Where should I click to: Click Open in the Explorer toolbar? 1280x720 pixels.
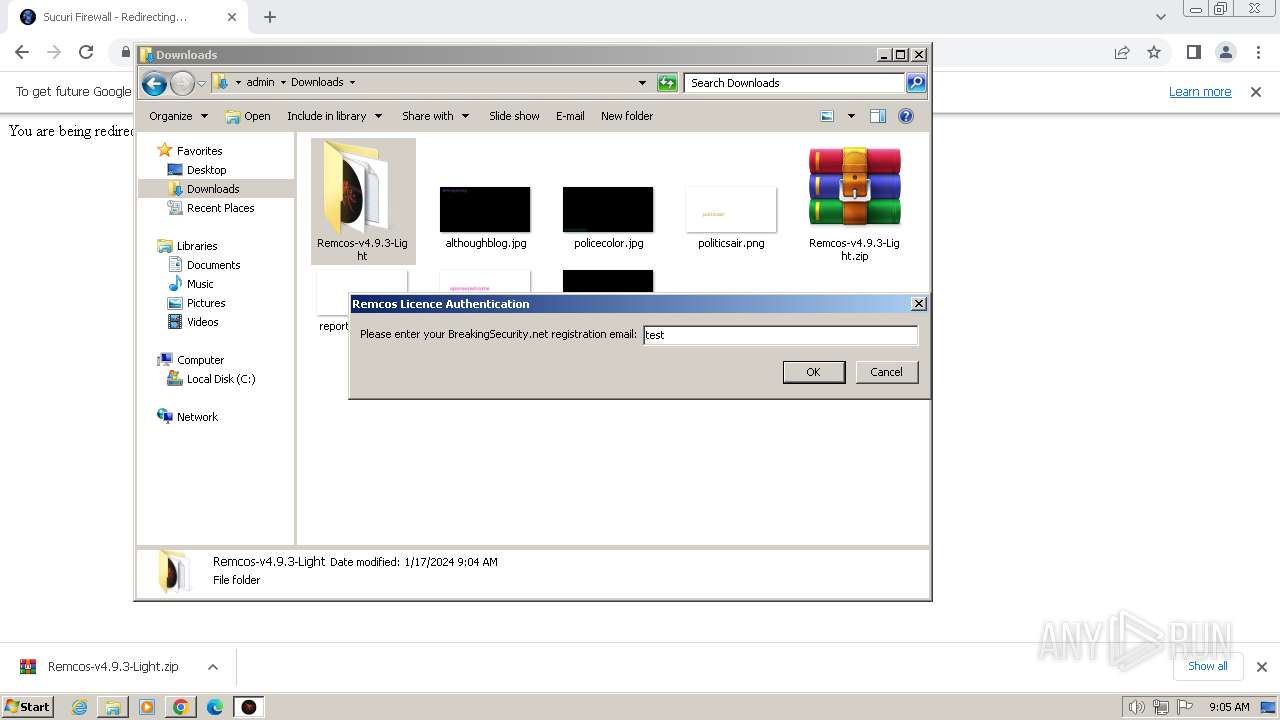pyautogui.click(x=248, y=116)
